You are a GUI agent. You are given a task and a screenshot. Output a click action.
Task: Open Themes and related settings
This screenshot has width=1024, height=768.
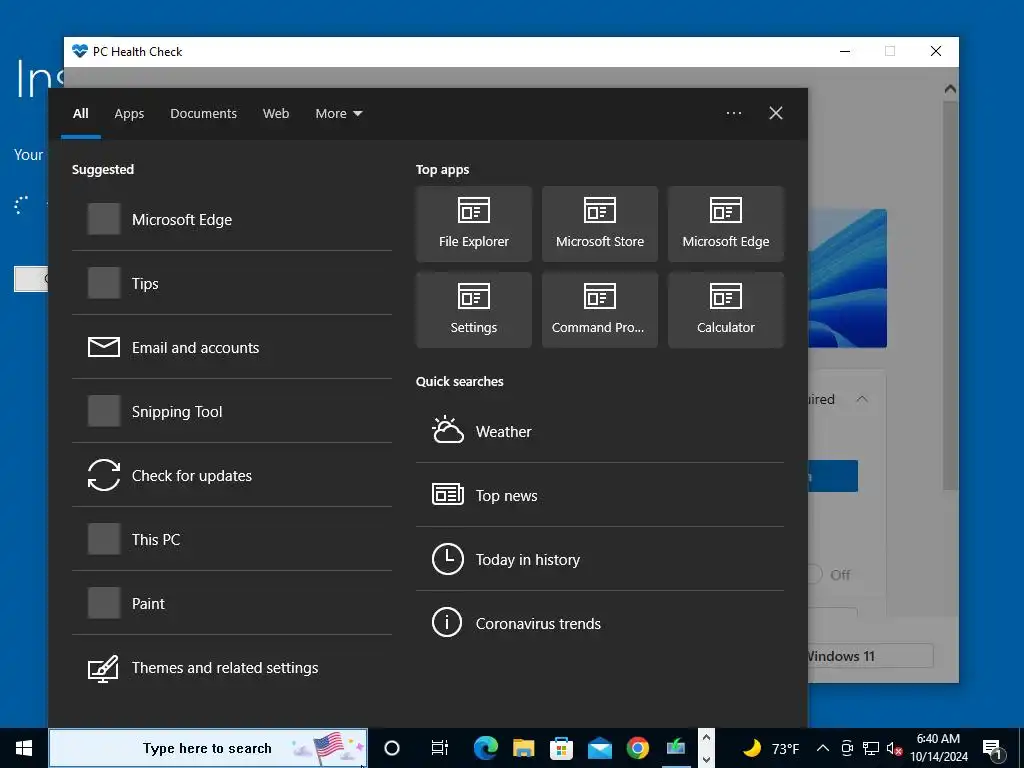click(232, 667)
